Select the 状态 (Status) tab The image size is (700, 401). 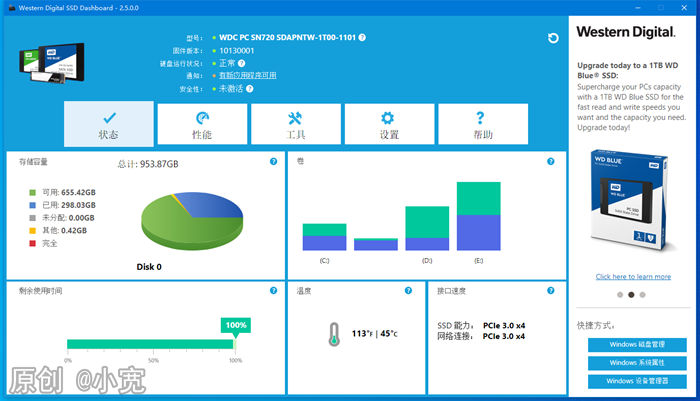click(108, 124)
